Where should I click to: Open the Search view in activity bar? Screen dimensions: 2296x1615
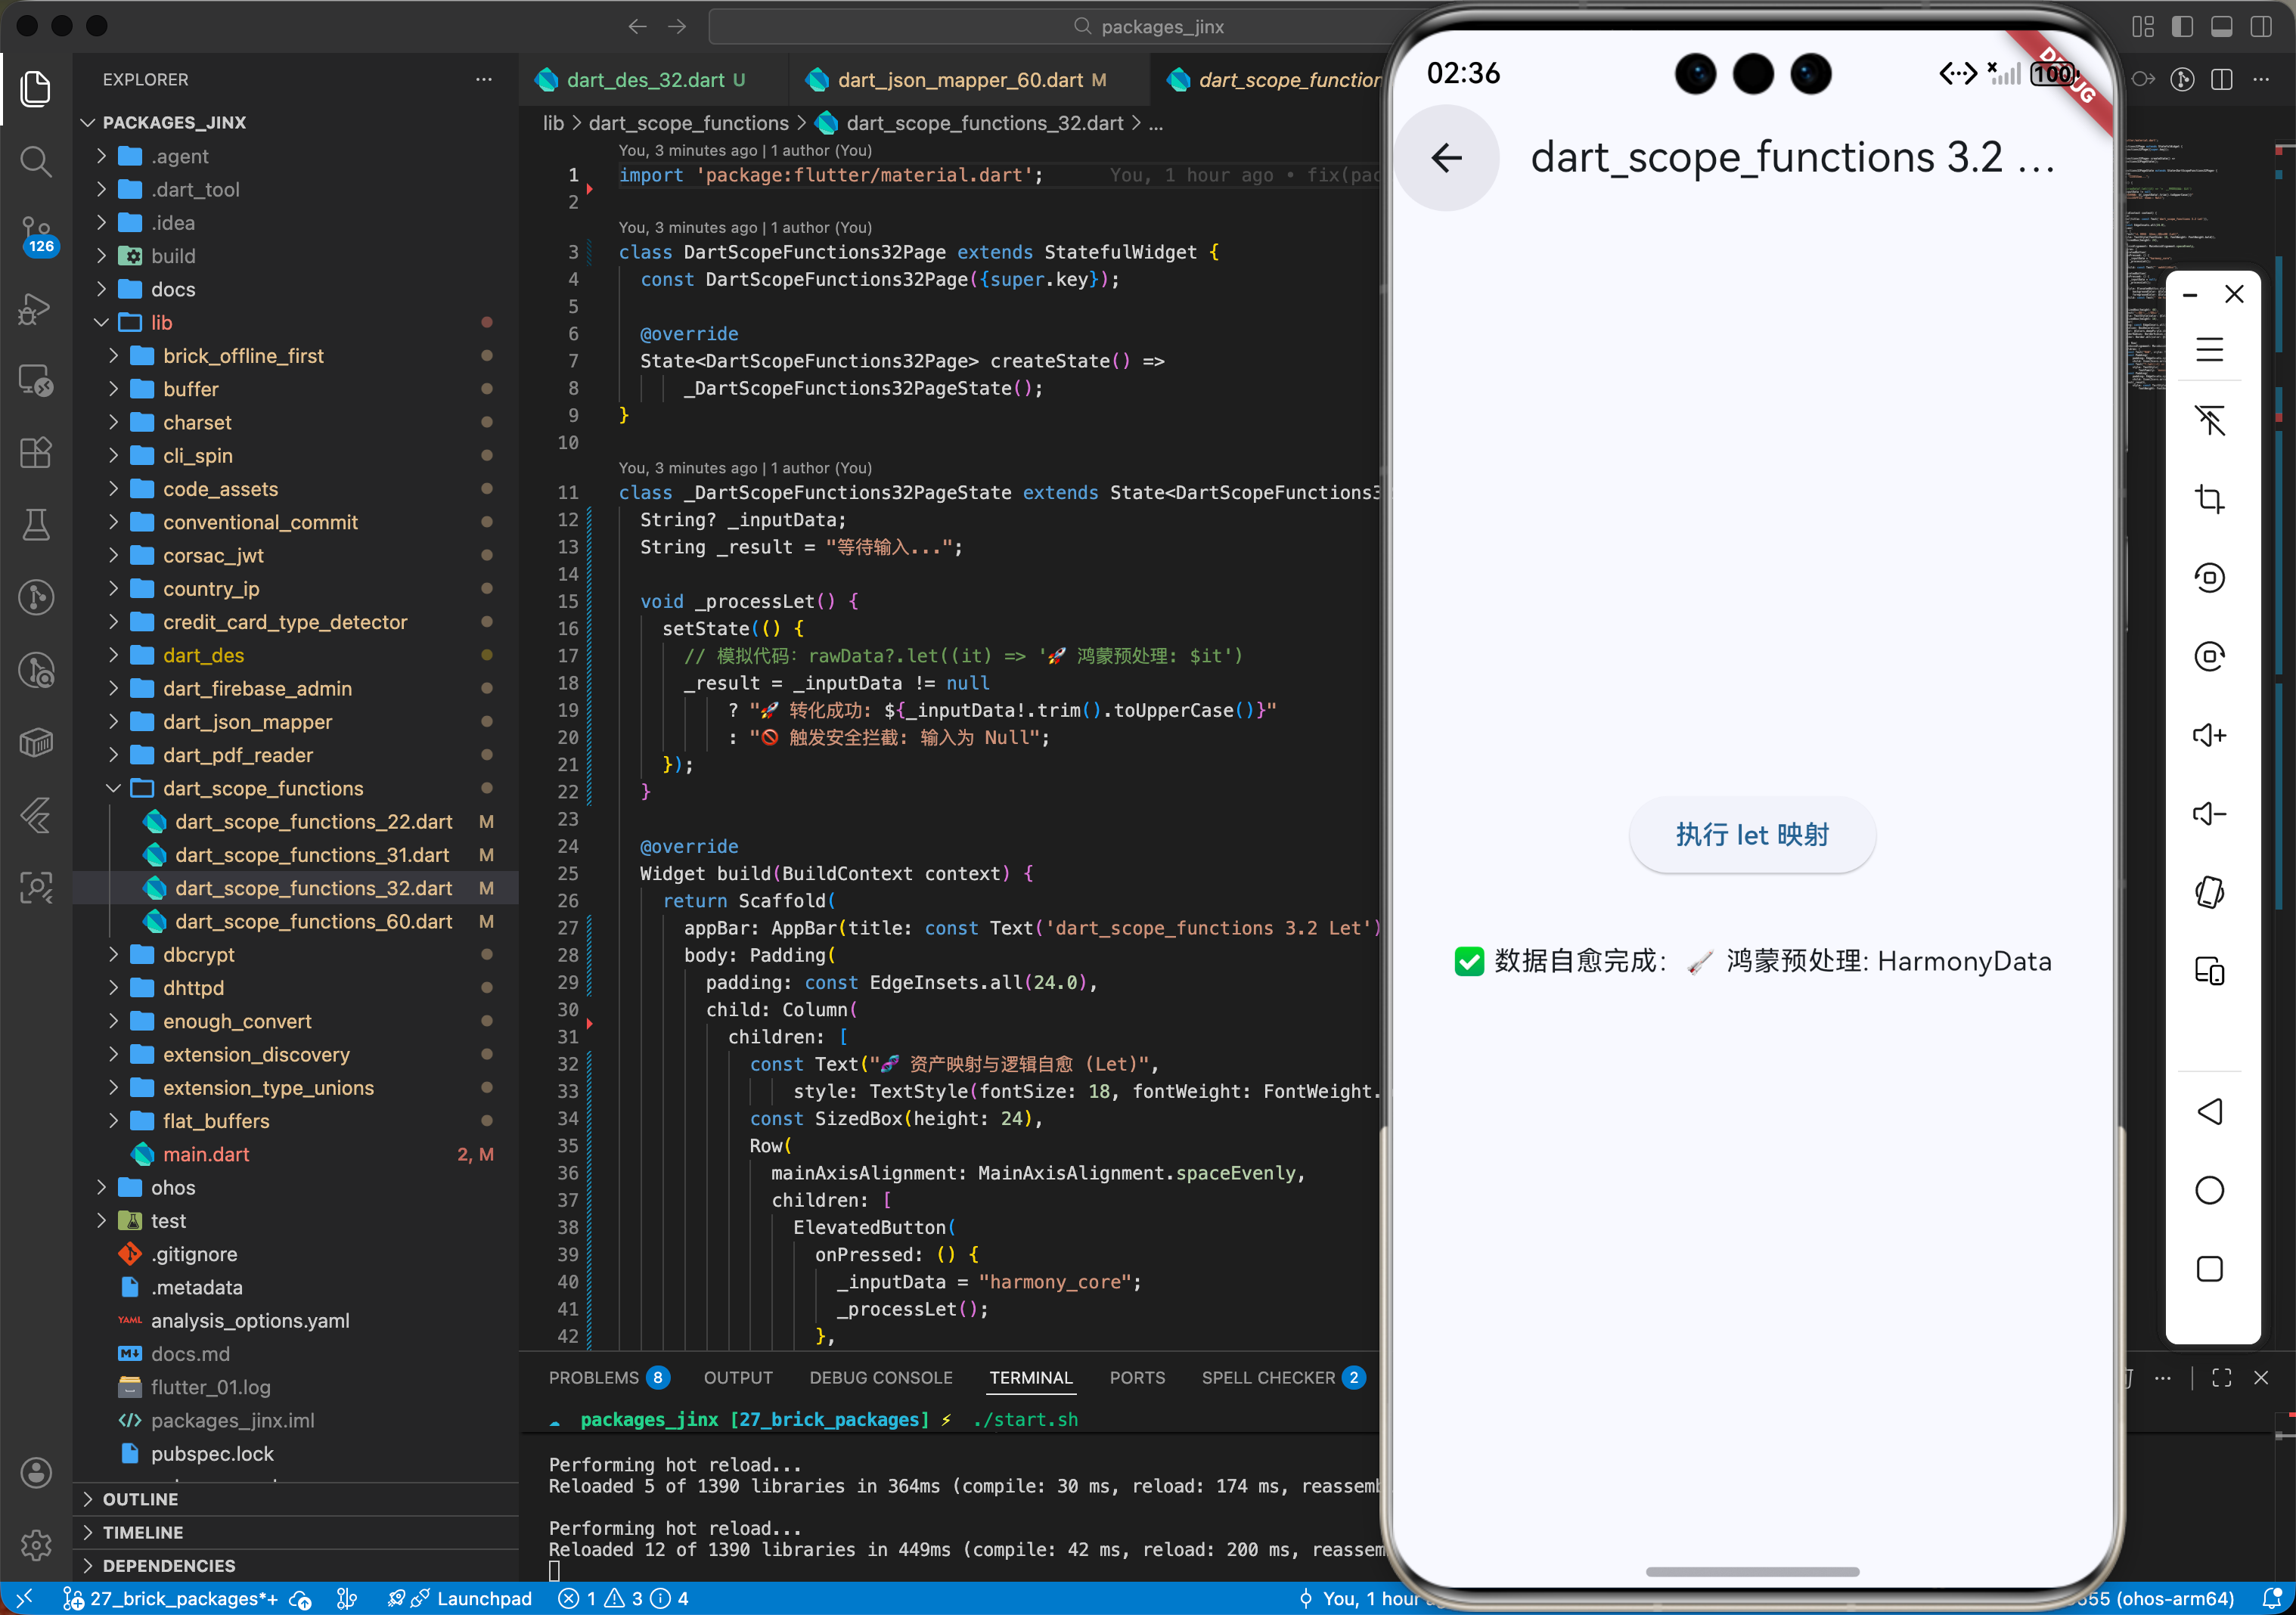[36, 161]
